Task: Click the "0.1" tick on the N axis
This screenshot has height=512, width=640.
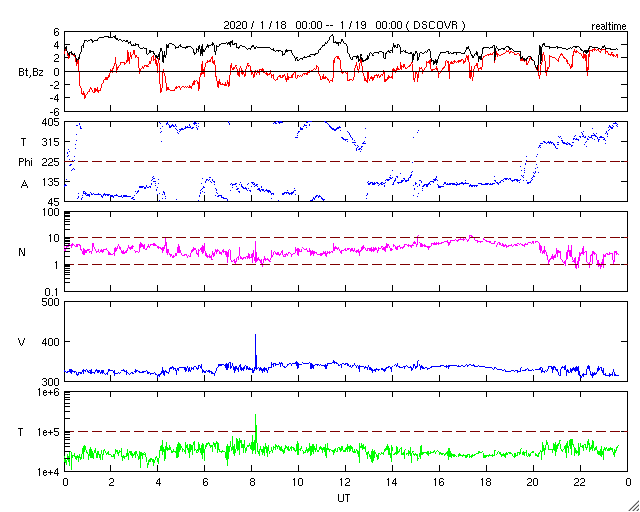Action: [x=53, y=291]
